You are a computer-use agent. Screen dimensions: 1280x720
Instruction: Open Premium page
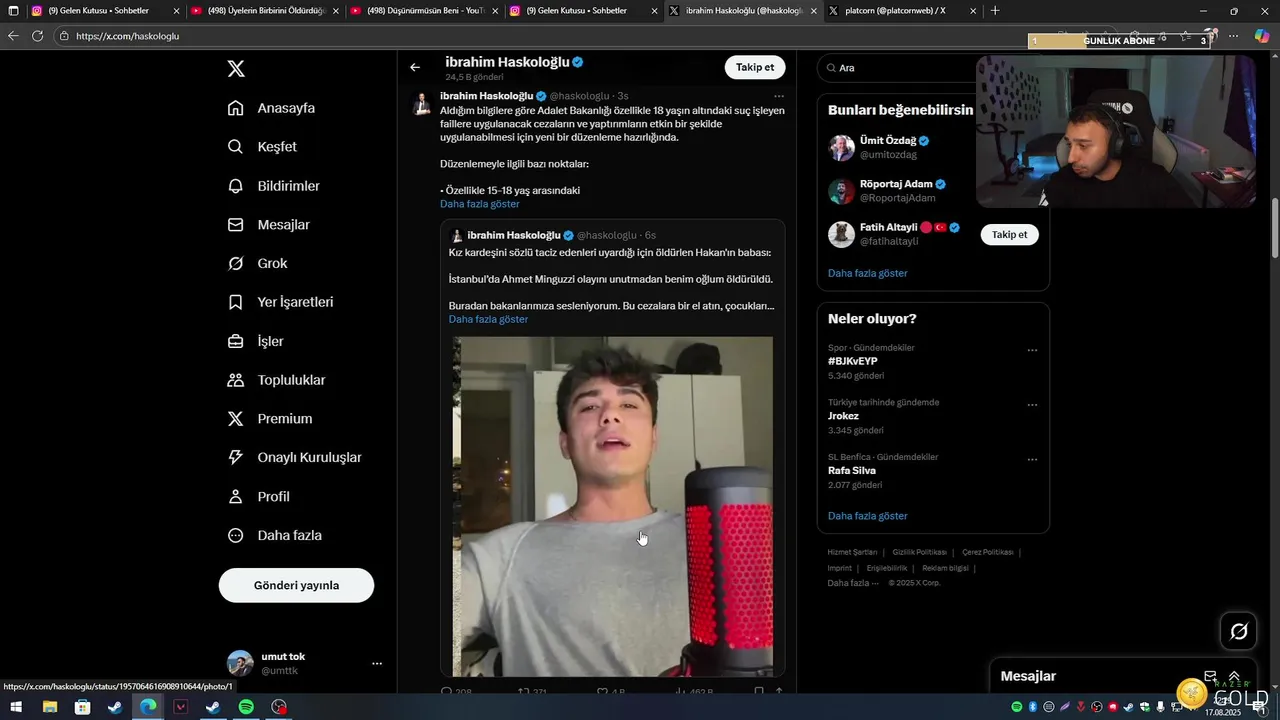tap(270, 419)
